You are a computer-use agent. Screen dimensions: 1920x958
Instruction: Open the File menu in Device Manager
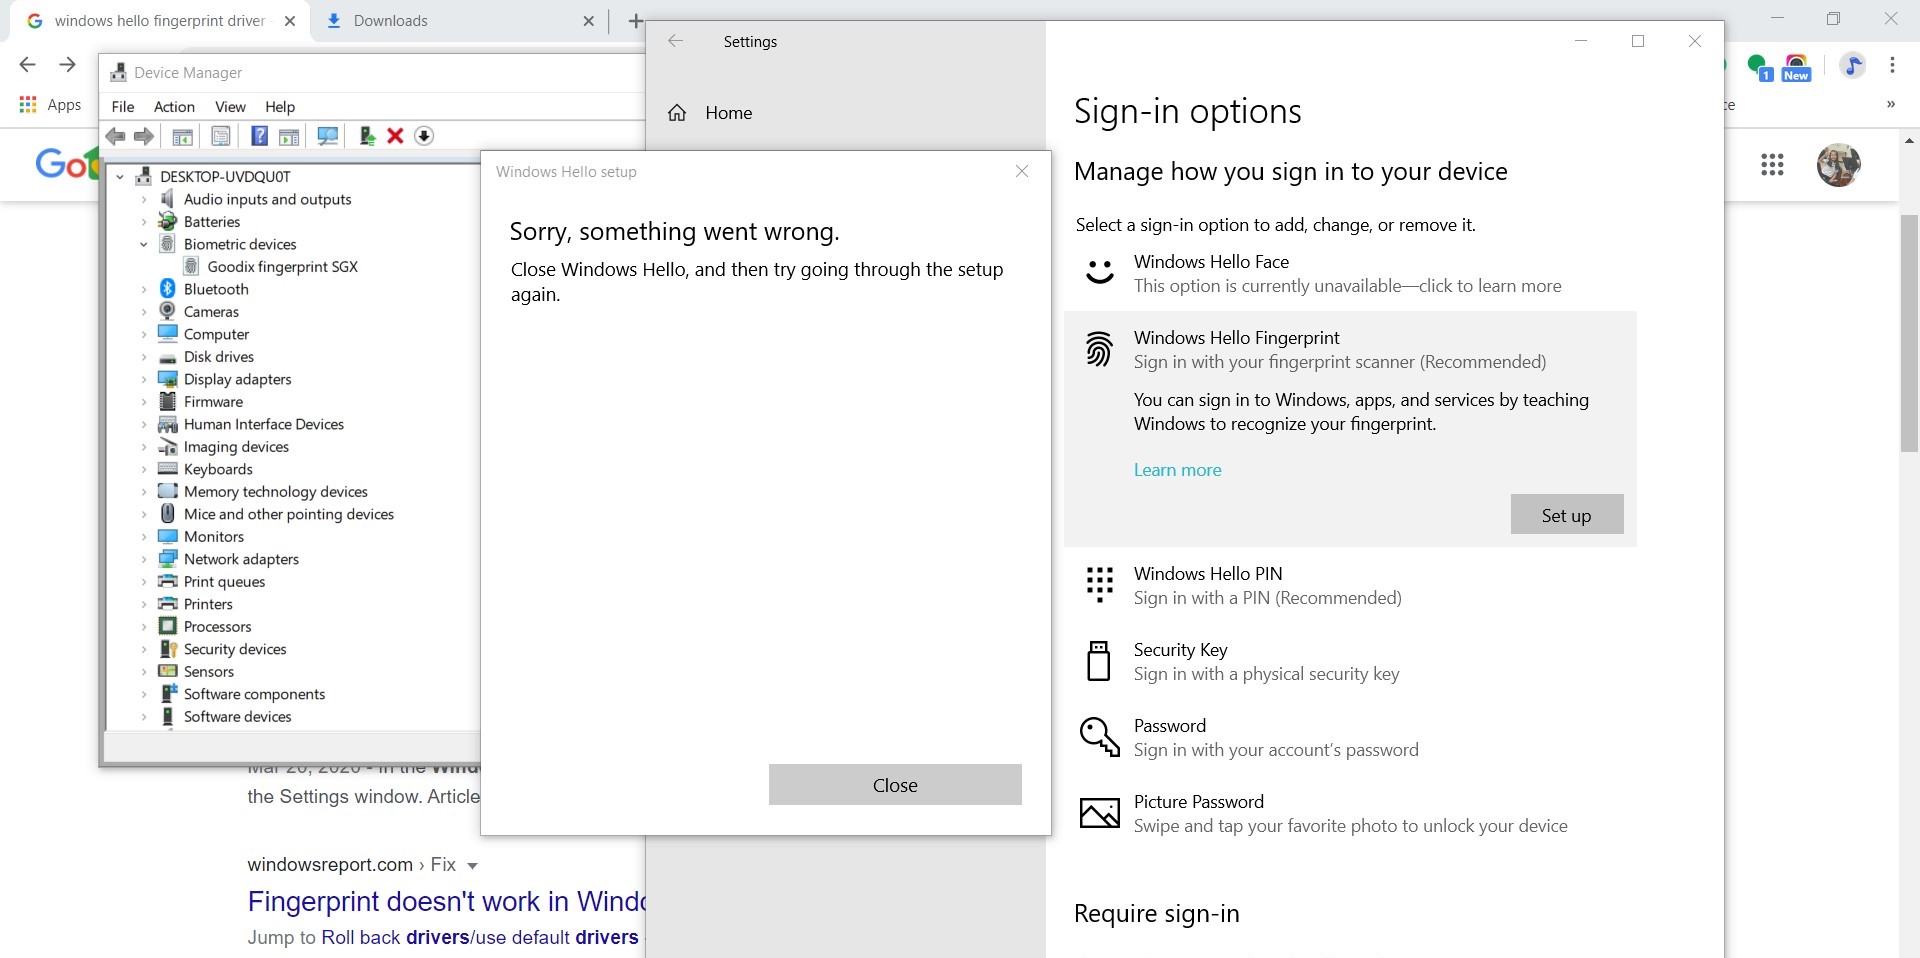123,107
